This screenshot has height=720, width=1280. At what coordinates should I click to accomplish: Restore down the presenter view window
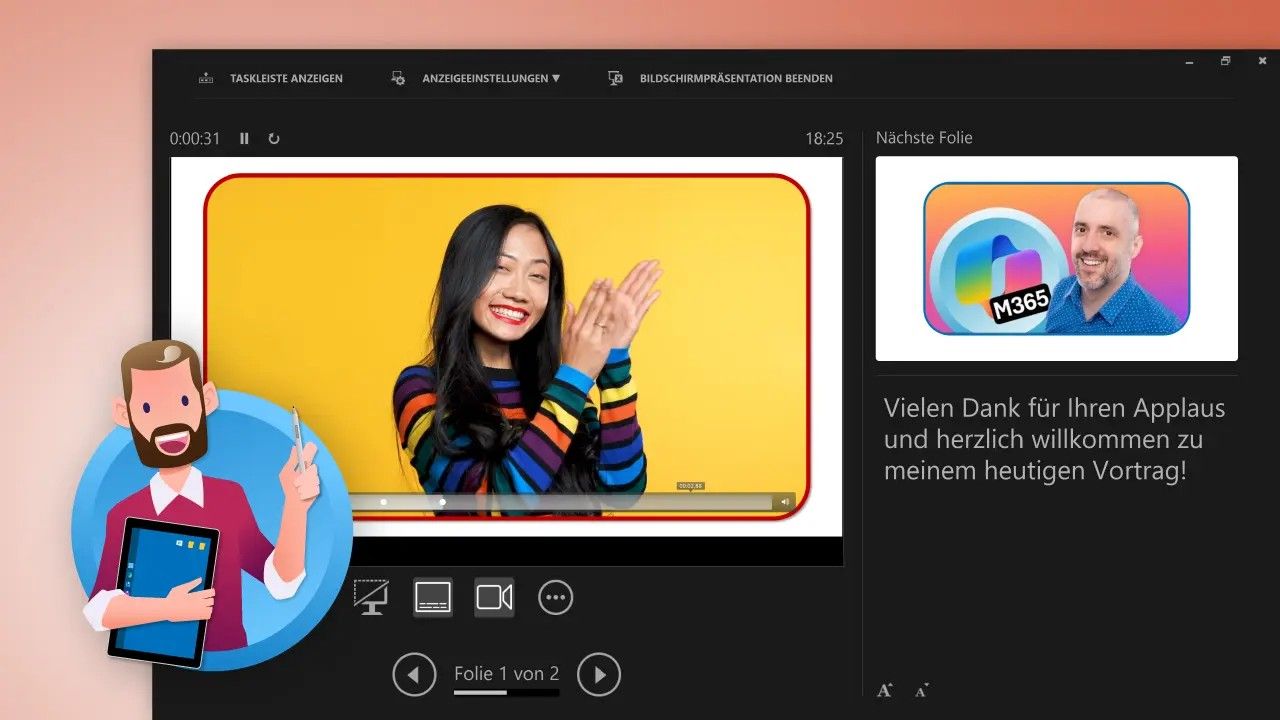click(x=1225, y=61)
